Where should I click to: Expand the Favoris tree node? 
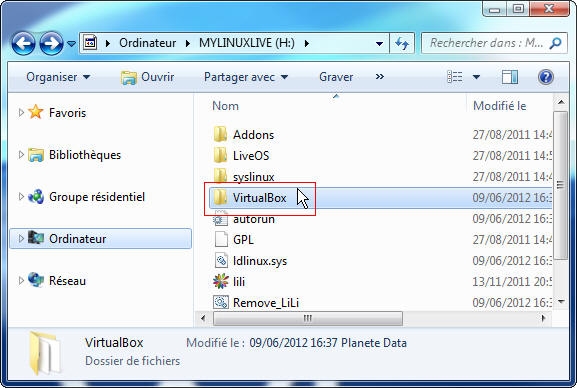click(x=21, y=112)
